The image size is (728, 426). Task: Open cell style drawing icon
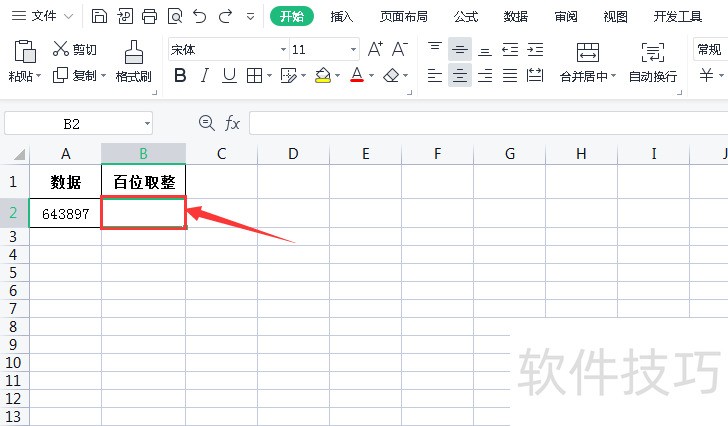pyautogui.click(x=288, y=75)
